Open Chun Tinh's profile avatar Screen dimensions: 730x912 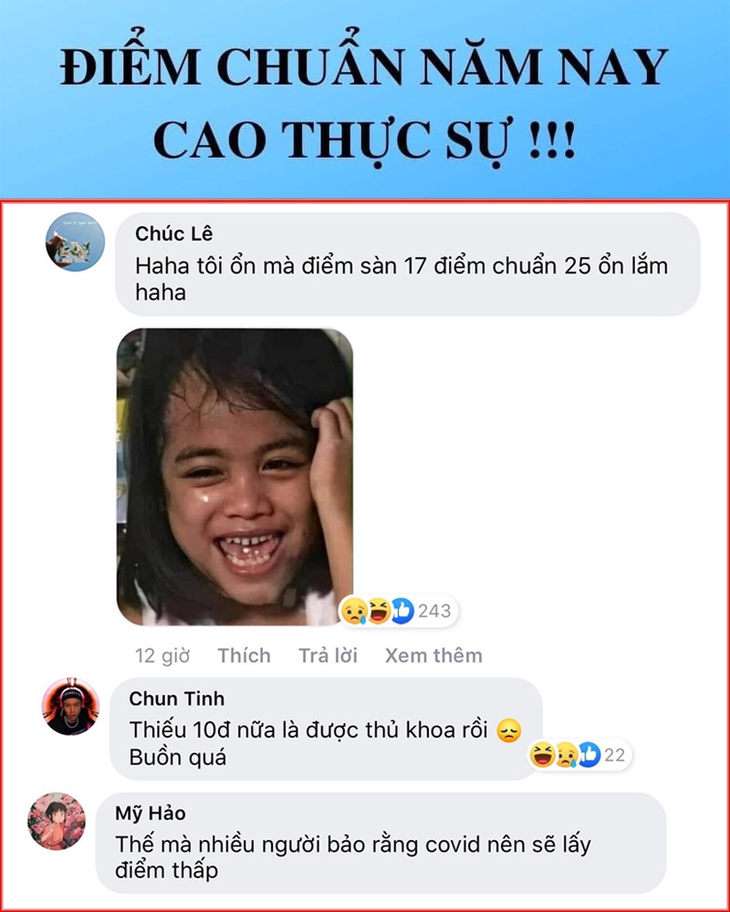pos(71,706)
